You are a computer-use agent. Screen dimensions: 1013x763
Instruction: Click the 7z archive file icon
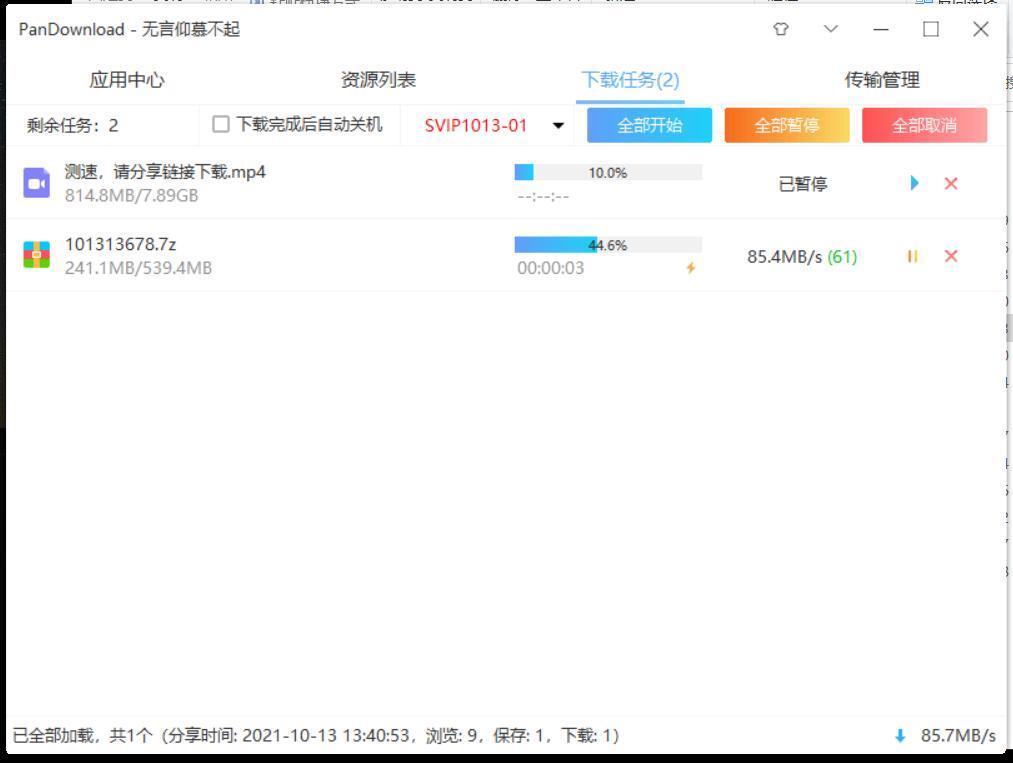36,255
